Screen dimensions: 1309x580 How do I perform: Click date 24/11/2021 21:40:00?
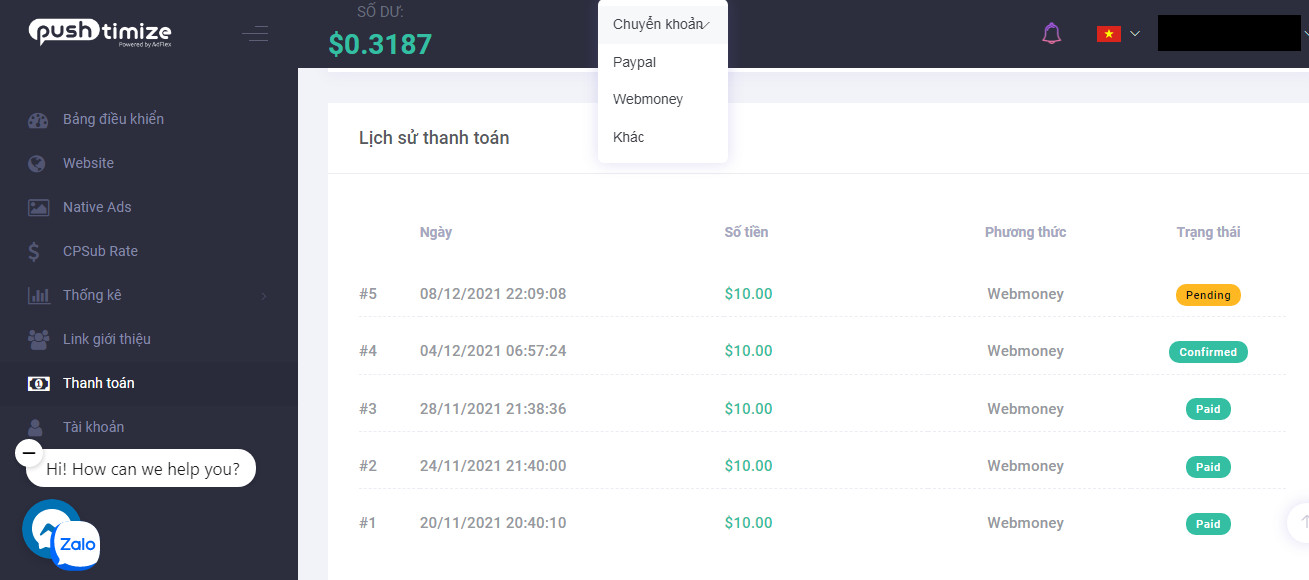493,466
